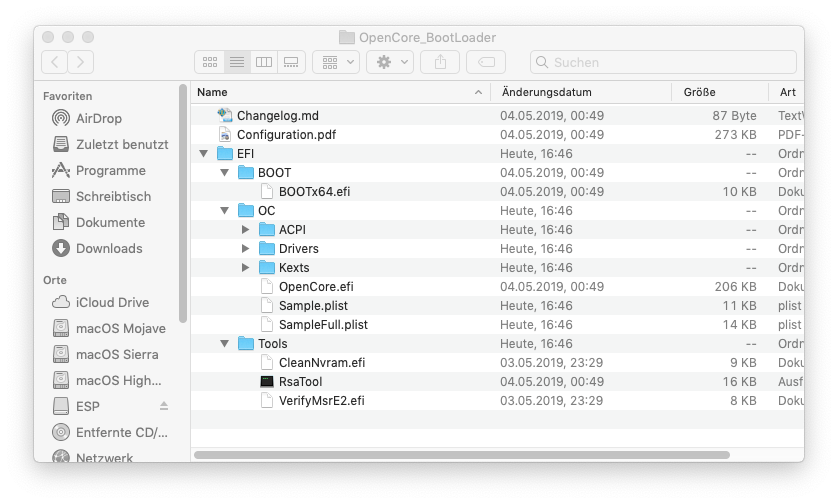The width and height of the screenshot is (838, 504).
Task: Open Downloads in the sidebar
Action: click(97, 249)
